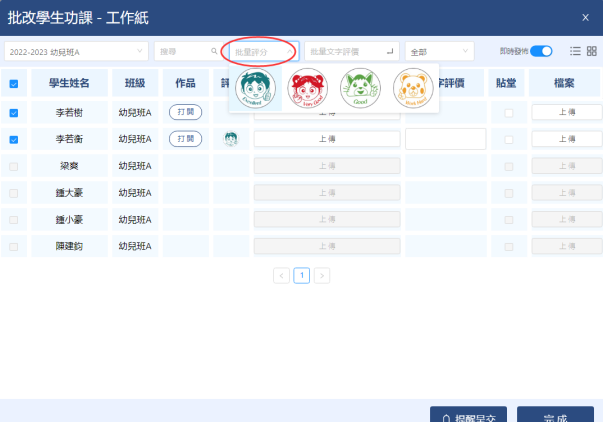The height and width of the screenshot is (422, 603).
Task: Open the 全部 filter dropdown
Action: click(x=438, y=51)
